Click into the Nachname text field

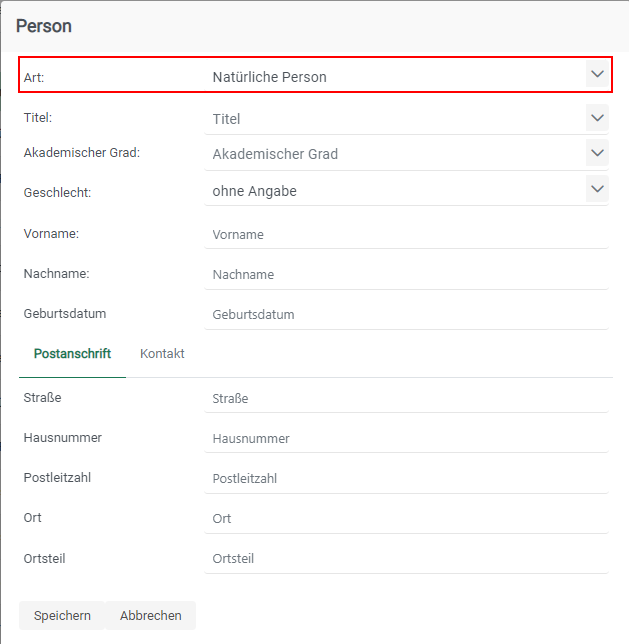click(x=405, y=275)
